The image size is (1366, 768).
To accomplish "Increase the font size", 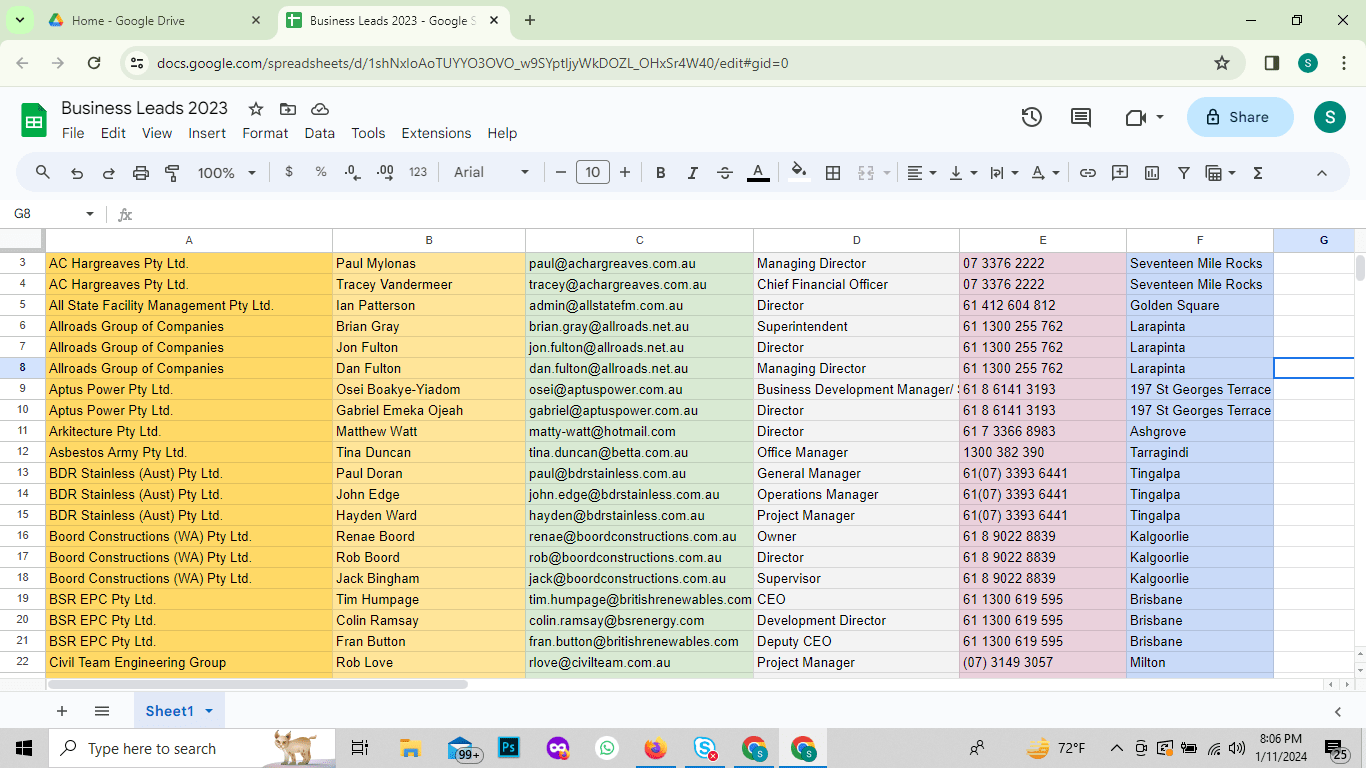I will pyautogui.click(x=625, y=173).
